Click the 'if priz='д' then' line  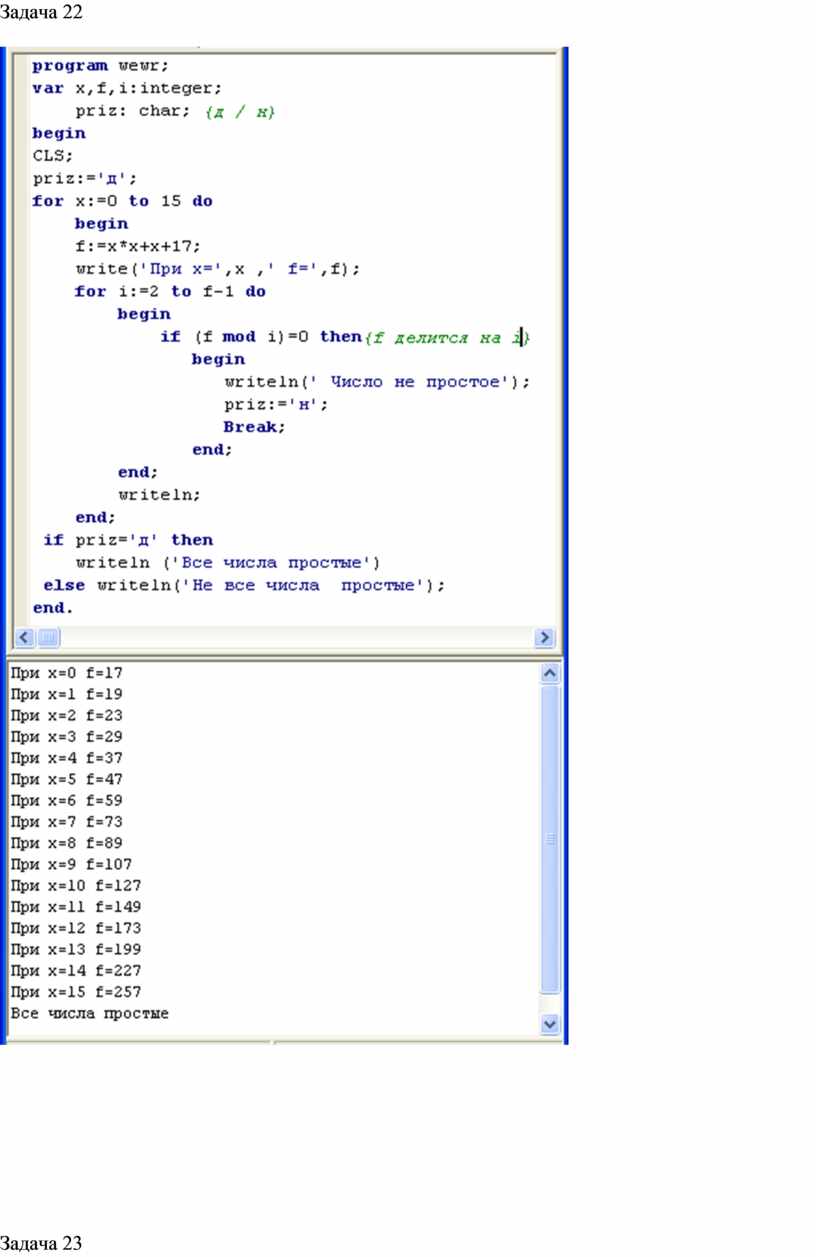(128, 540)
